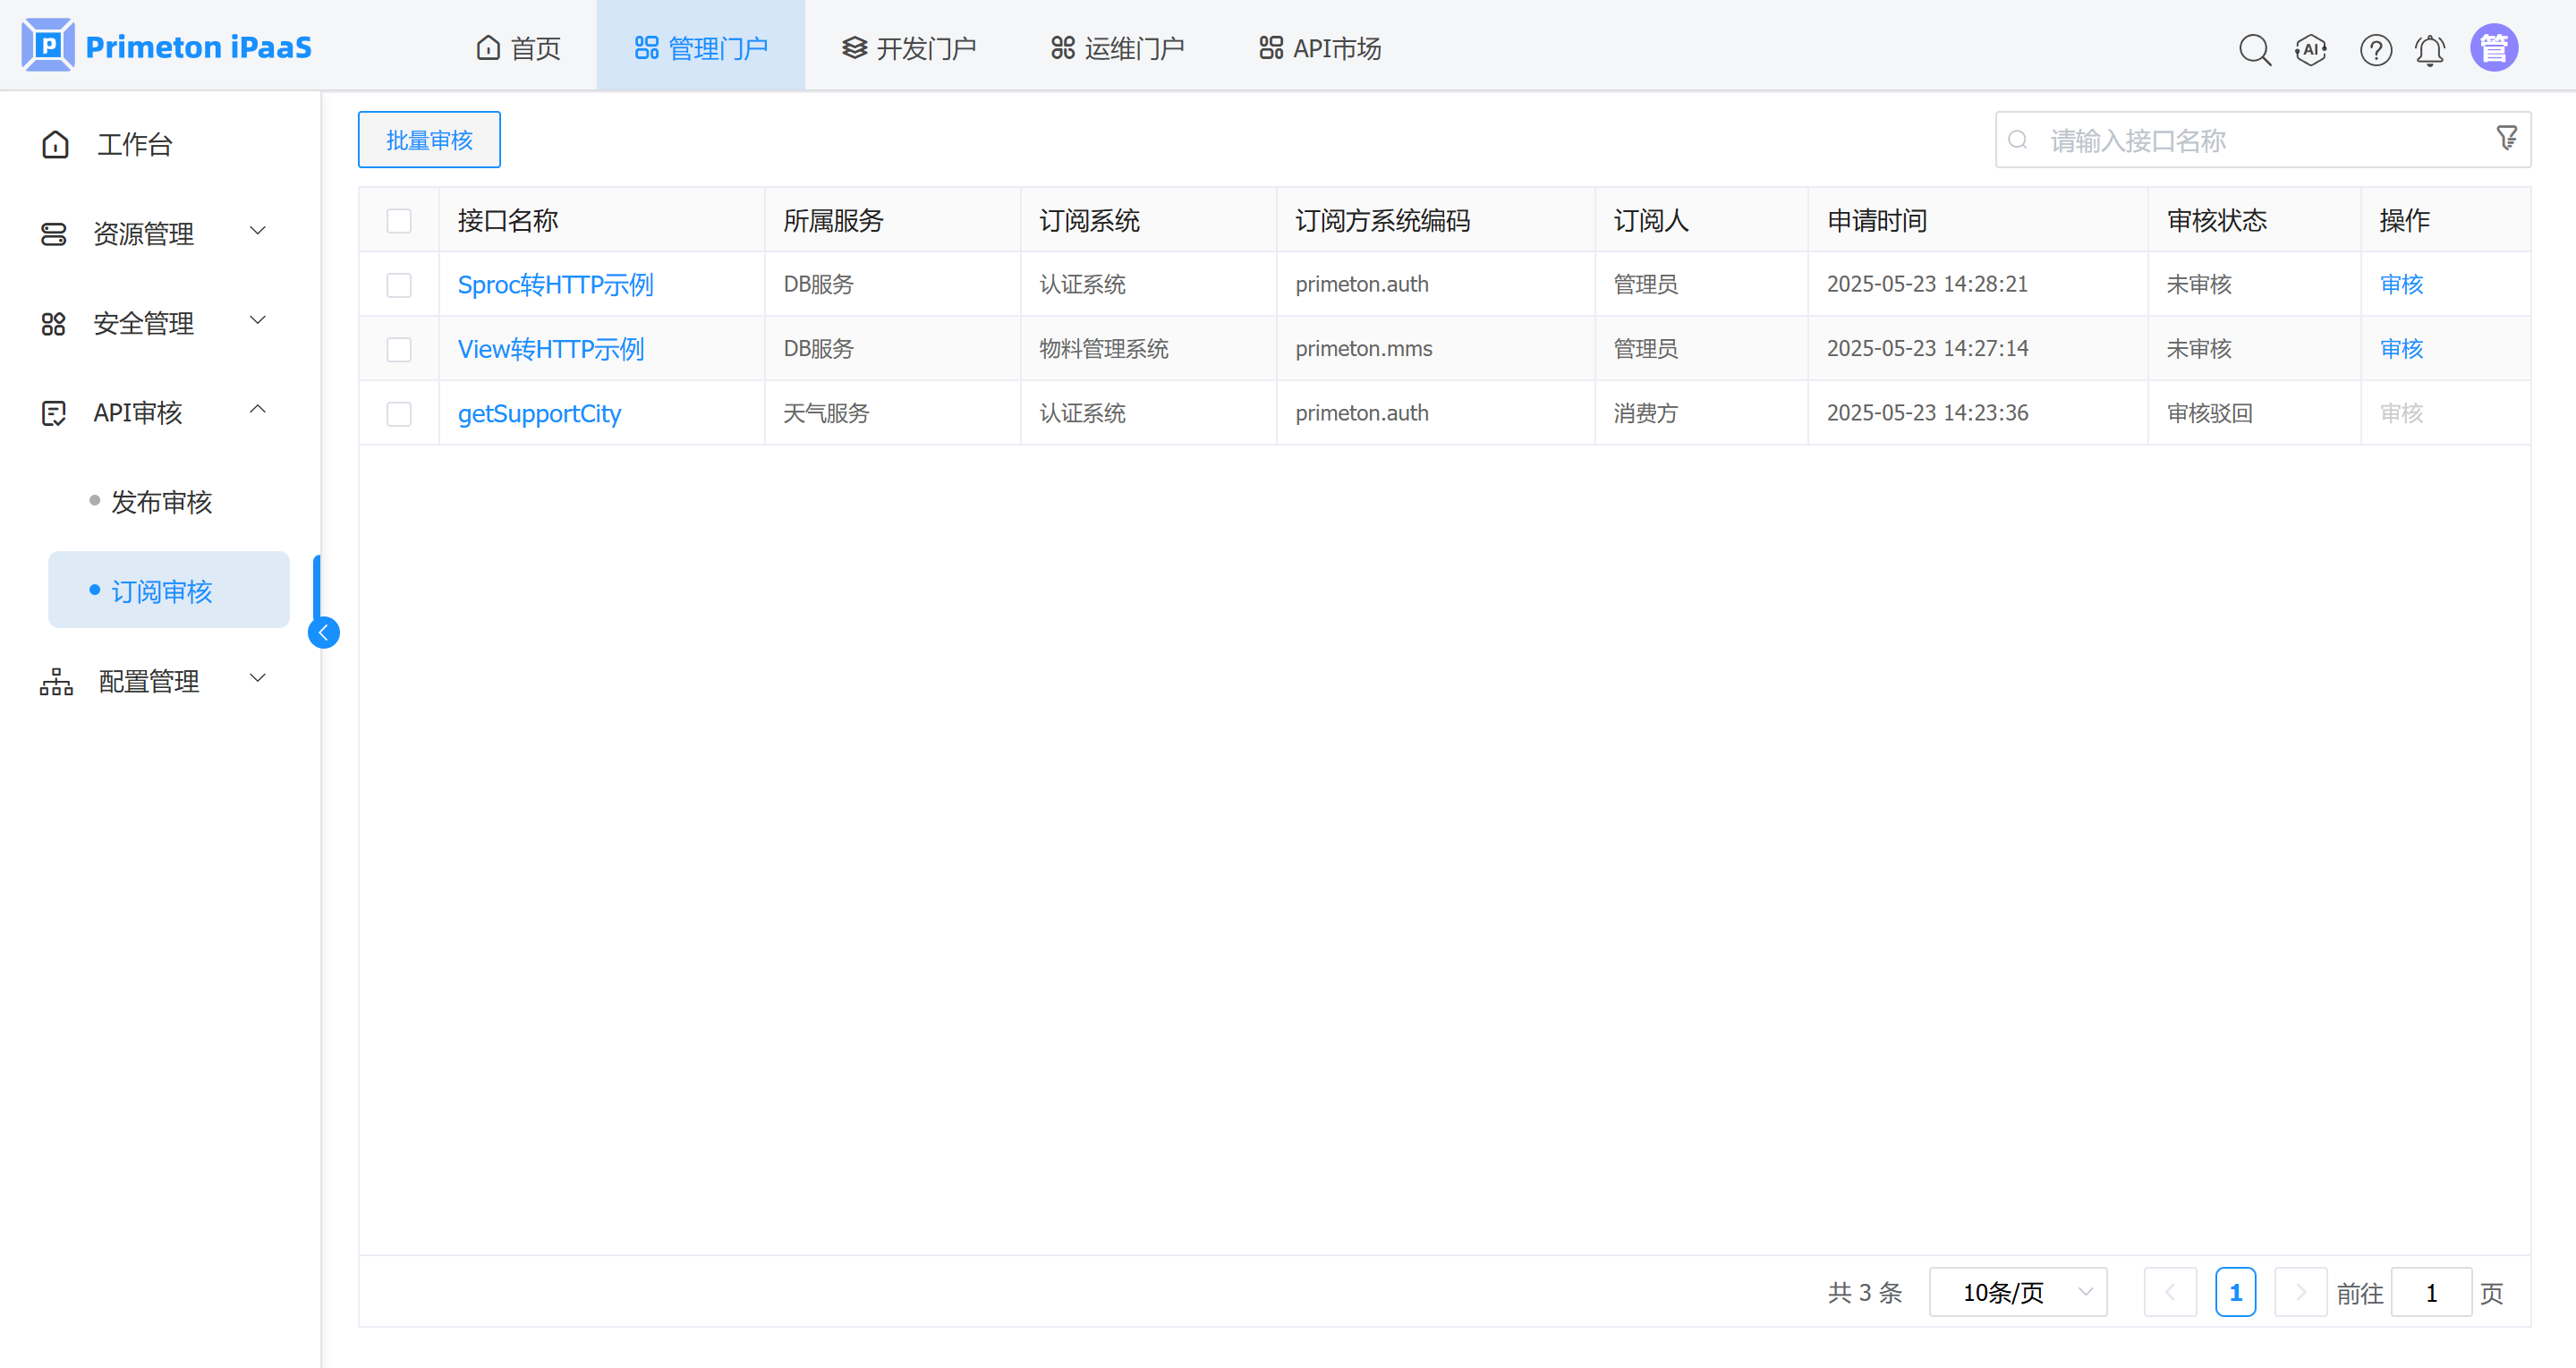
Task: Open the View转HTTP示例 interface link
Action: (551, 349)
